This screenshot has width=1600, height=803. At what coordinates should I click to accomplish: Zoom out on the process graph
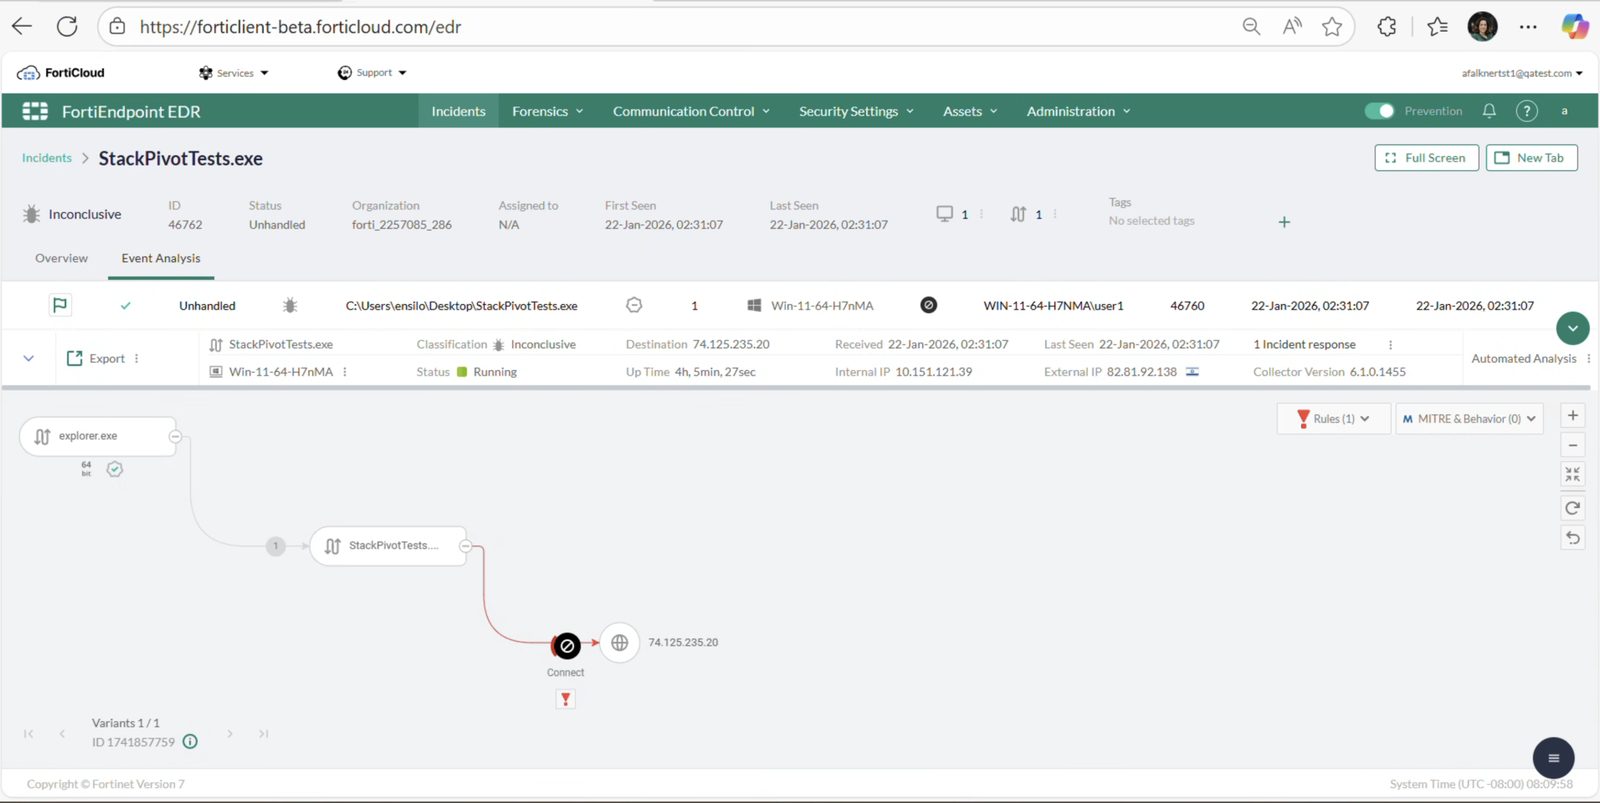tap(1573, 445)
